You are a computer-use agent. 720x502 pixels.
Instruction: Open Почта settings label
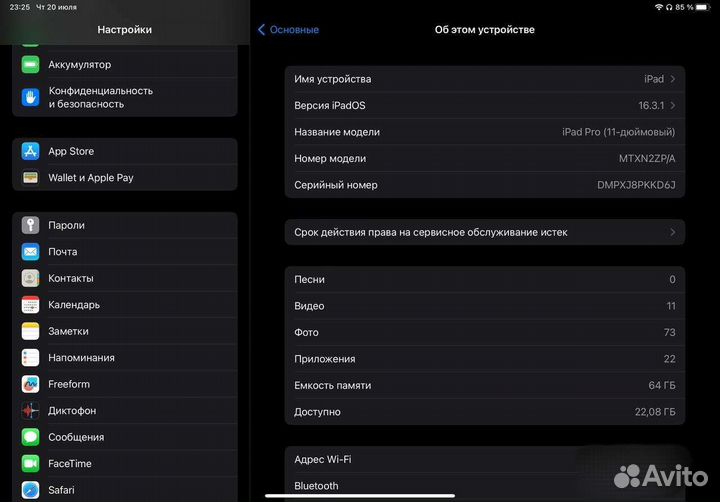click(x=63, y=252)
